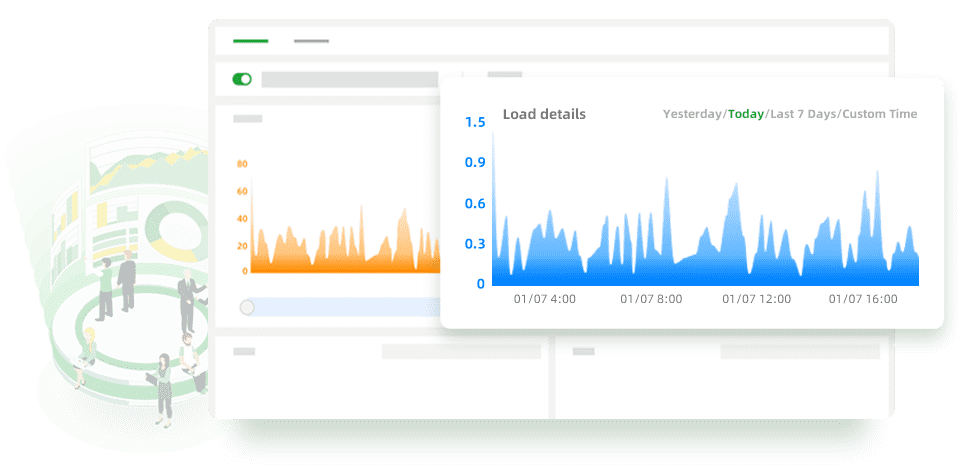
Task: Select the Today time range
Action: 745,114
